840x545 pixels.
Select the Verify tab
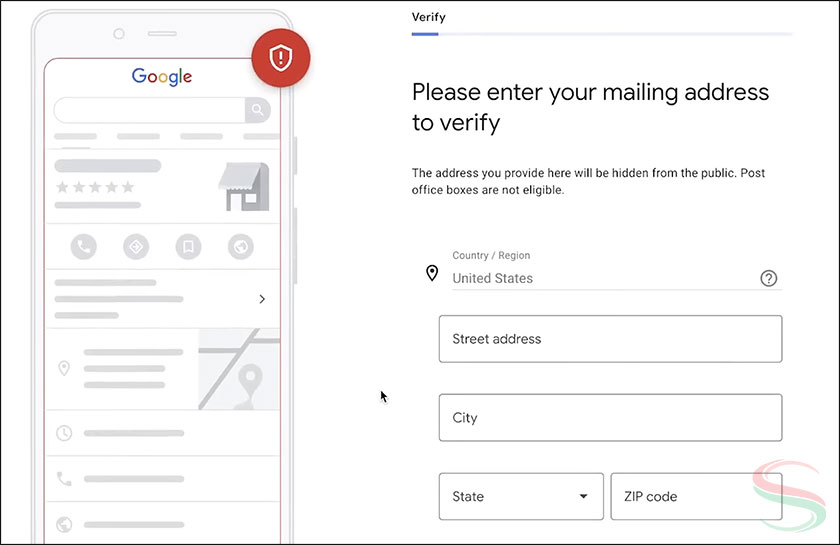click(428, 17)
